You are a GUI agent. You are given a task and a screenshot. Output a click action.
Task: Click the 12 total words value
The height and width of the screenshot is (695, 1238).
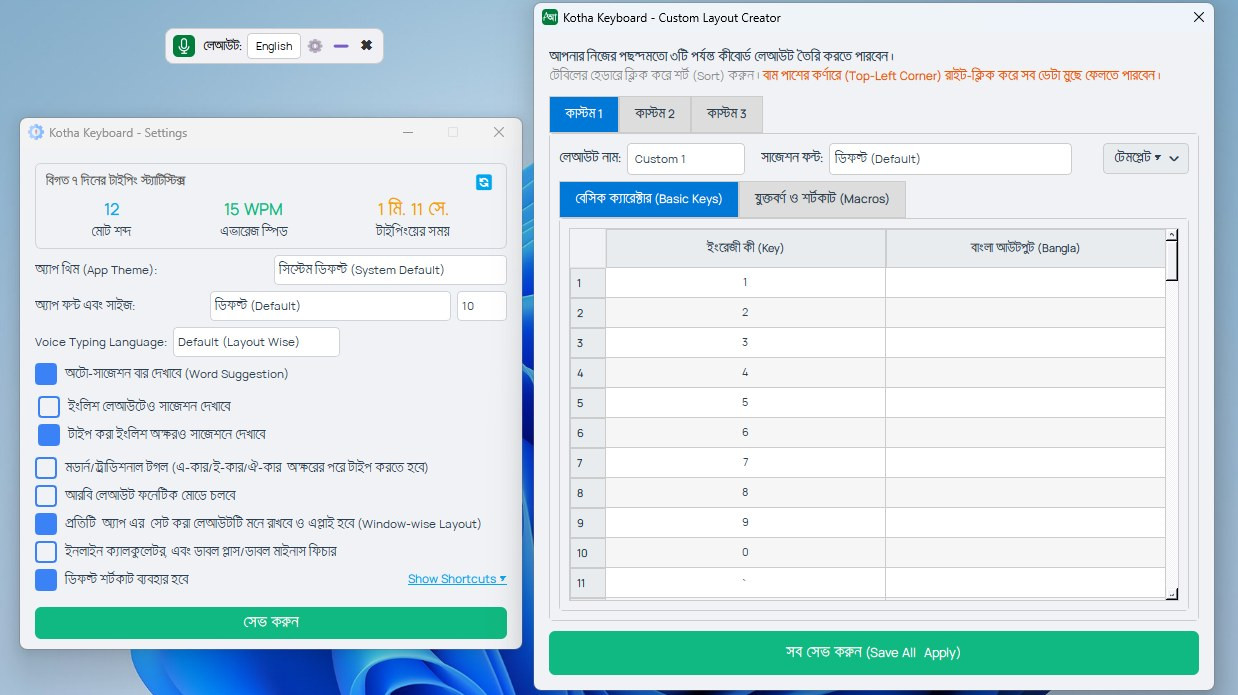coord(112,209)
